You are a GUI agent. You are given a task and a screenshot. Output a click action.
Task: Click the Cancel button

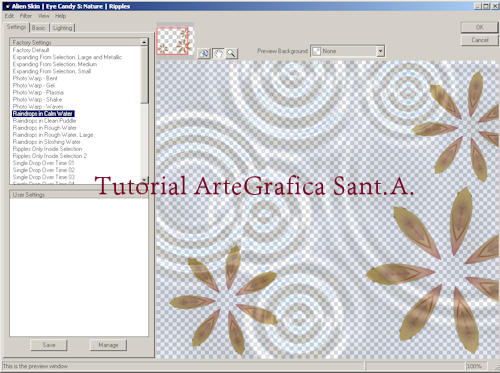[479, 40]
